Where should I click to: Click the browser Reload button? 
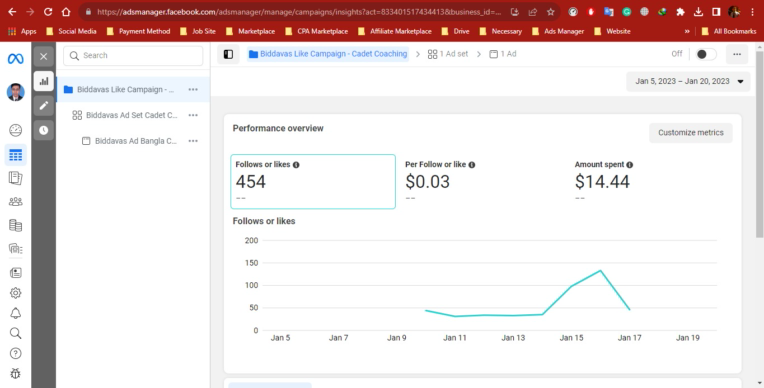point(48,12)
